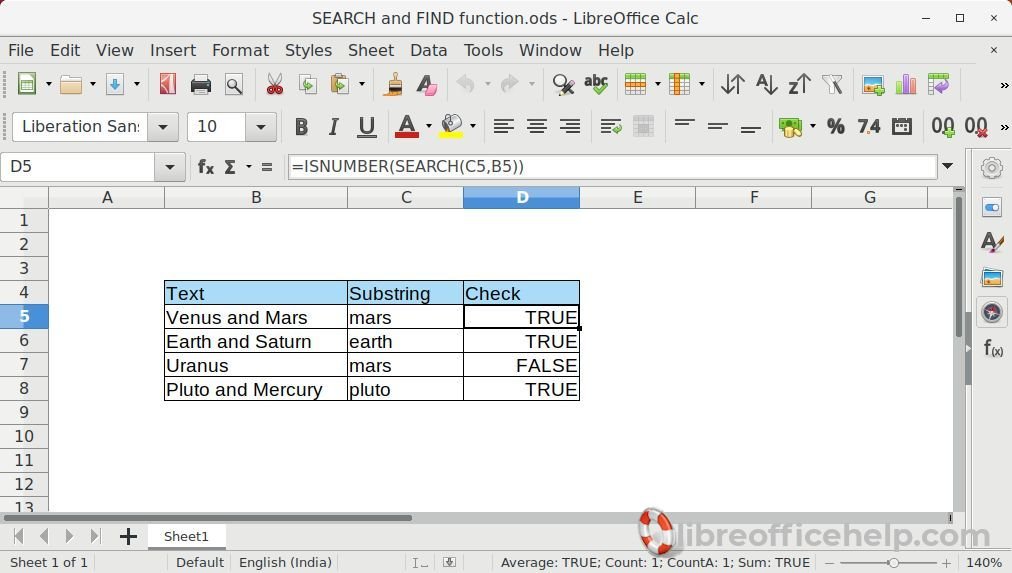Open font name dropdown list

pos(163,127)
